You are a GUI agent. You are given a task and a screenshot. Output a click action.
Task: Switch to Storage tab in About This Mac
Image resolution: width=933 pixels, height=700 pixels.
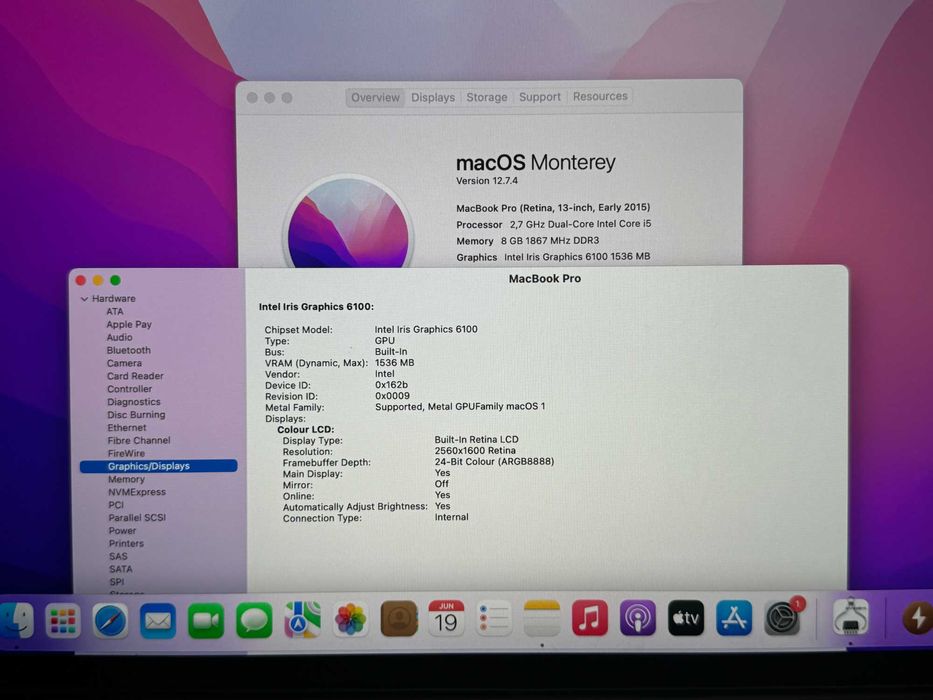point(487,97)
